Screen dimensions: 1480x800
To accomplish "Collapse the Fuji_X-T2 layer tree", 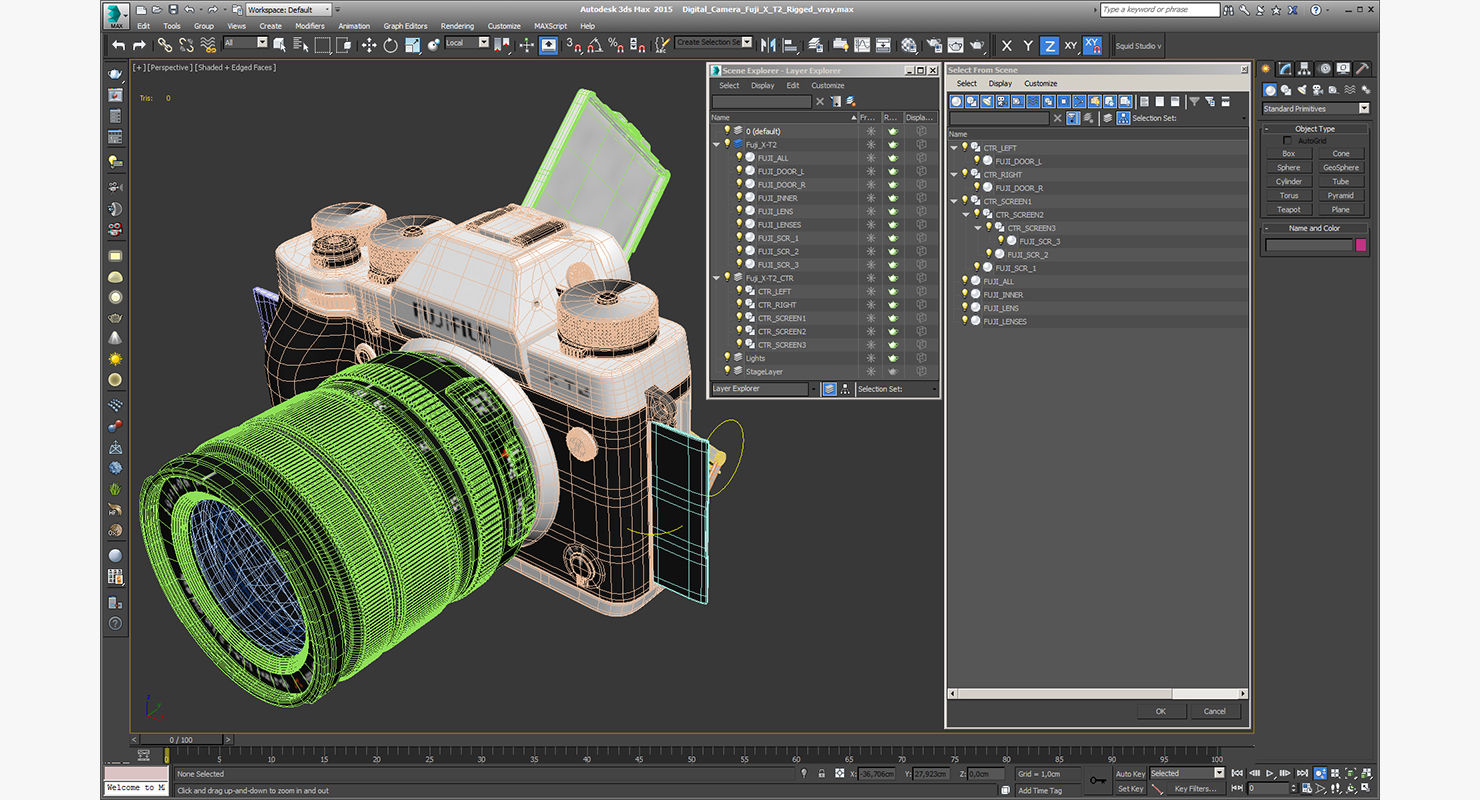I will click(716, 145).
